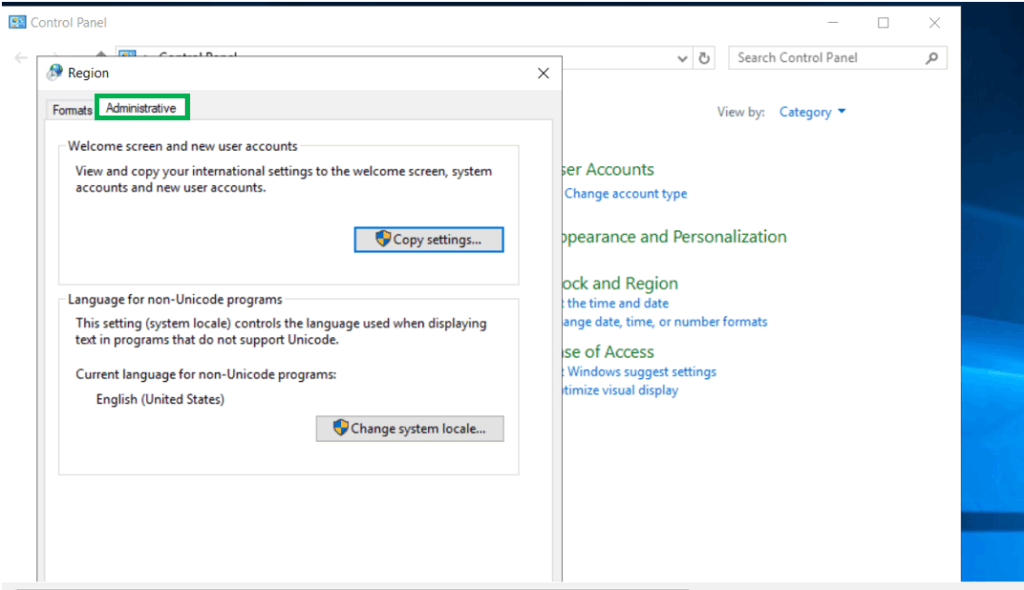Open the optimize visual display link

(619, 390)
